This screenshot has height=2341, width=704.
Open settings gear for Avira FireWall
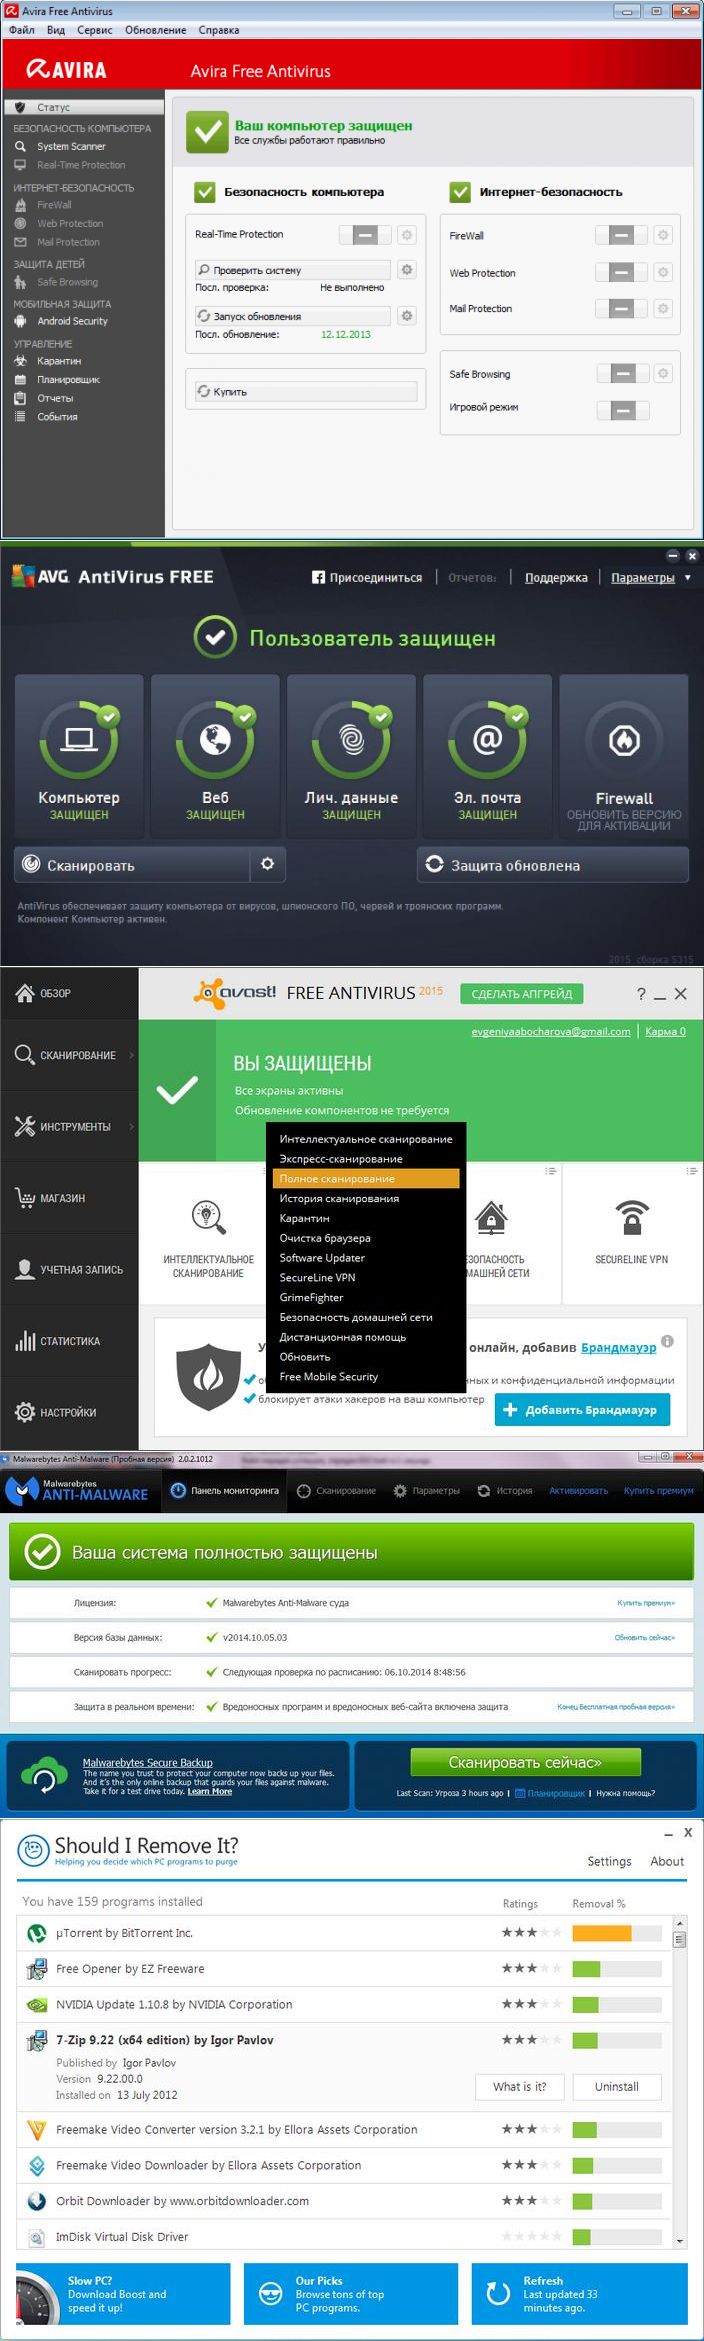(663, 235)
